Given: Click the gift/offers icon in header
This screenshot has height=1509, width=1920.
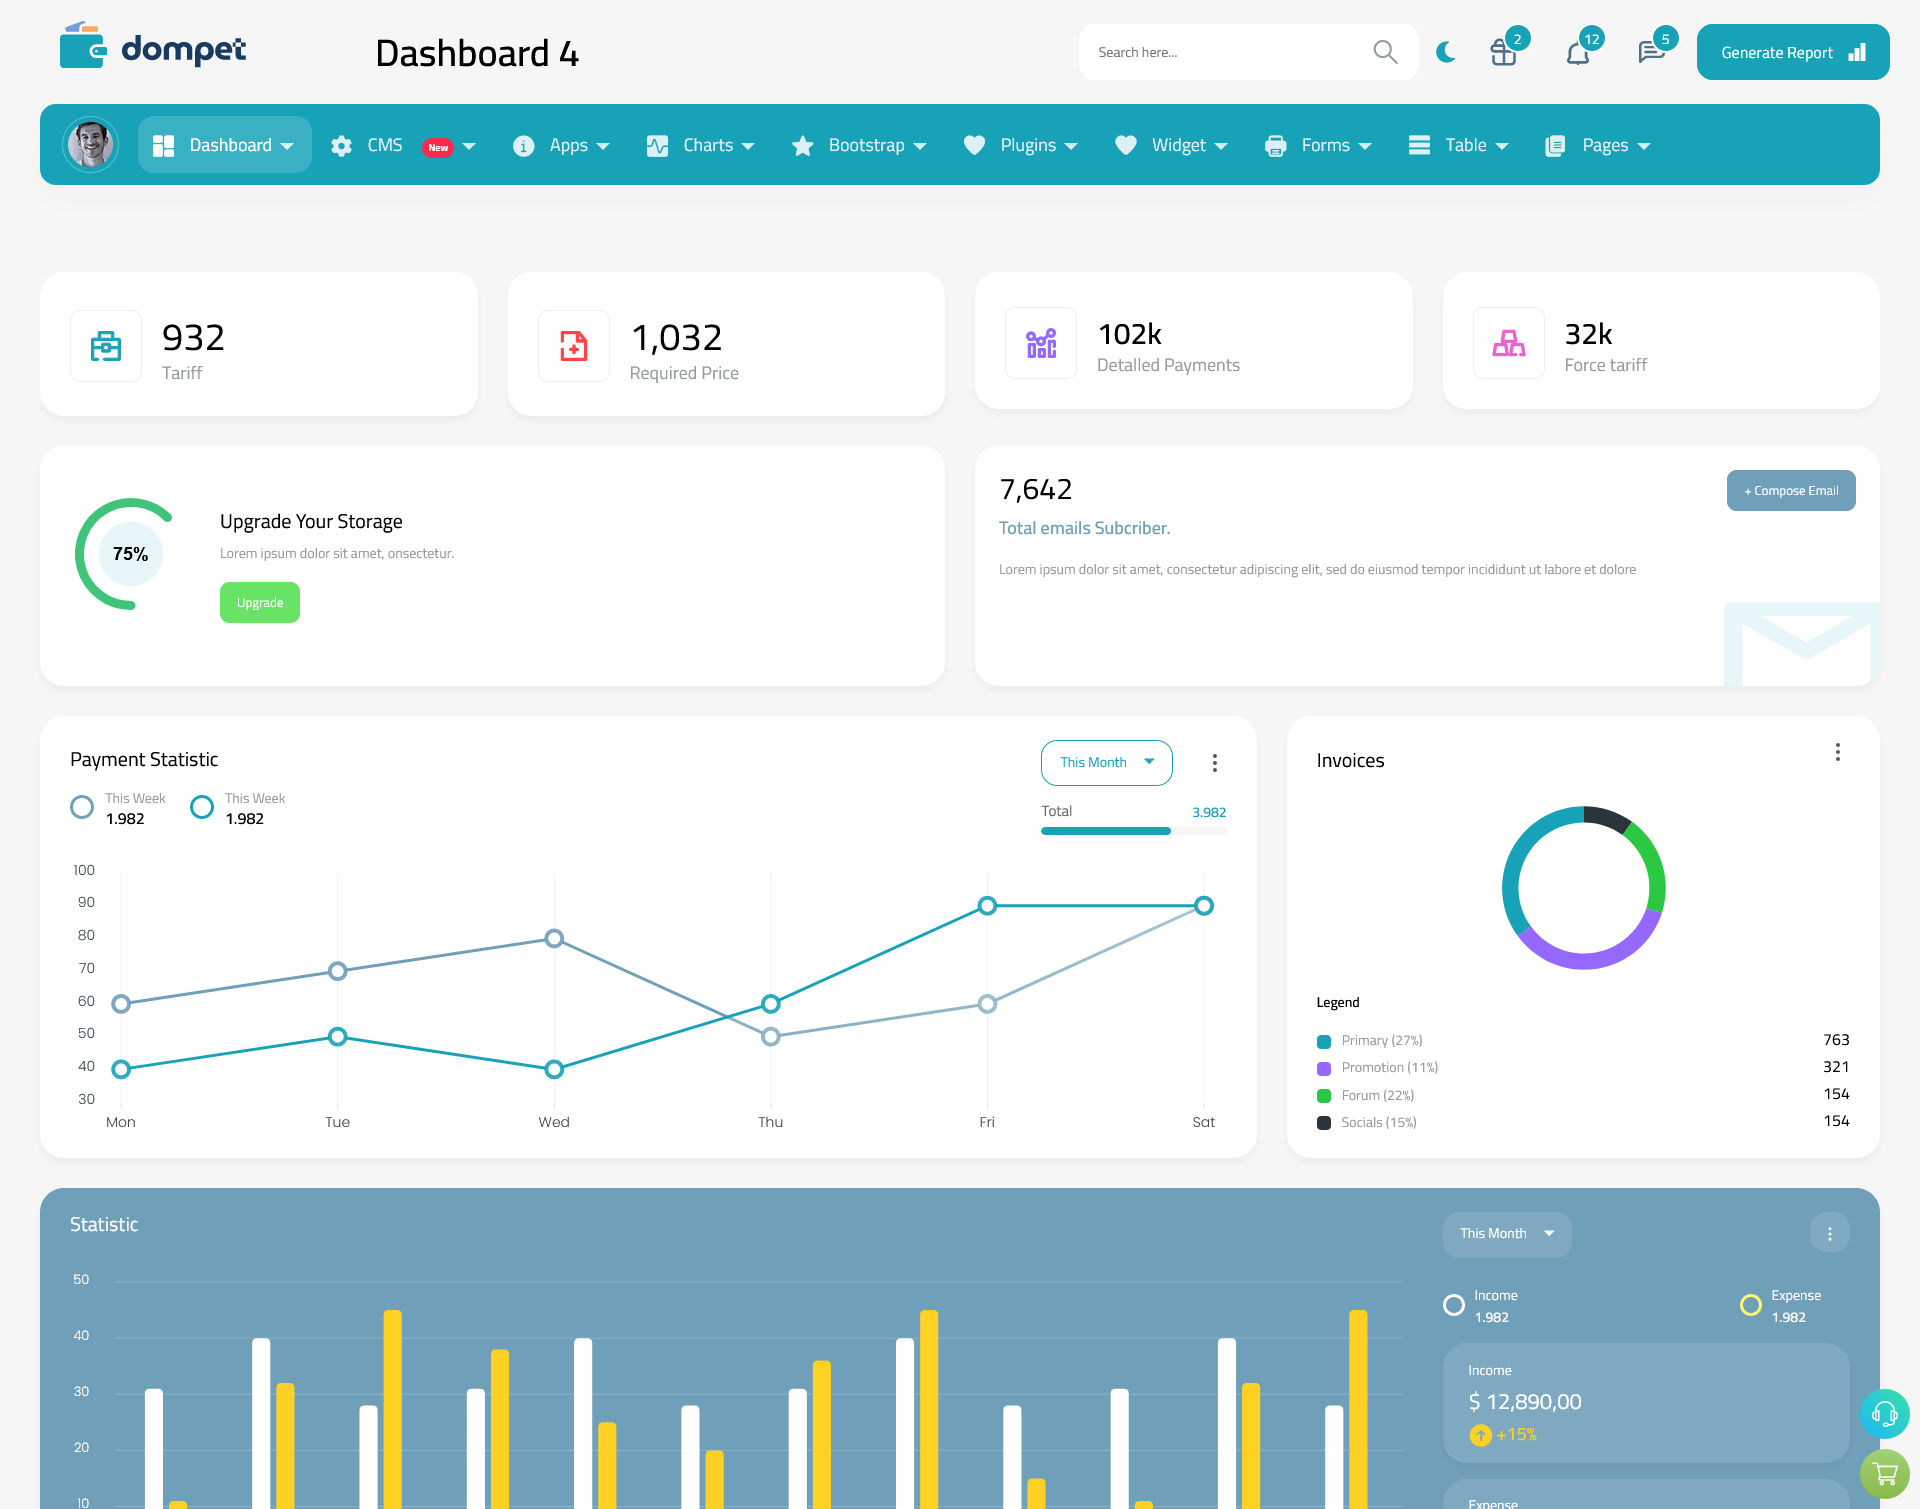Looking at the screenshot, I should tap(1502, 51).
